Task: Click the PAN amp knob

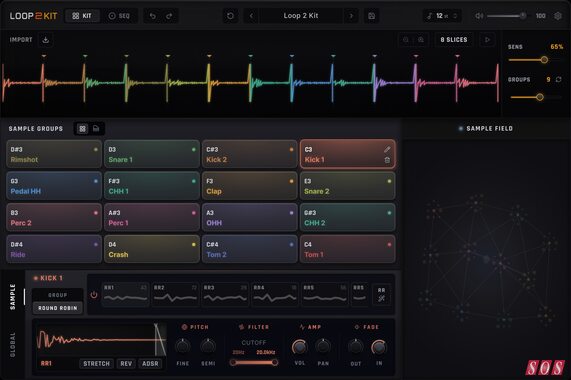Action: pos(323,347)
